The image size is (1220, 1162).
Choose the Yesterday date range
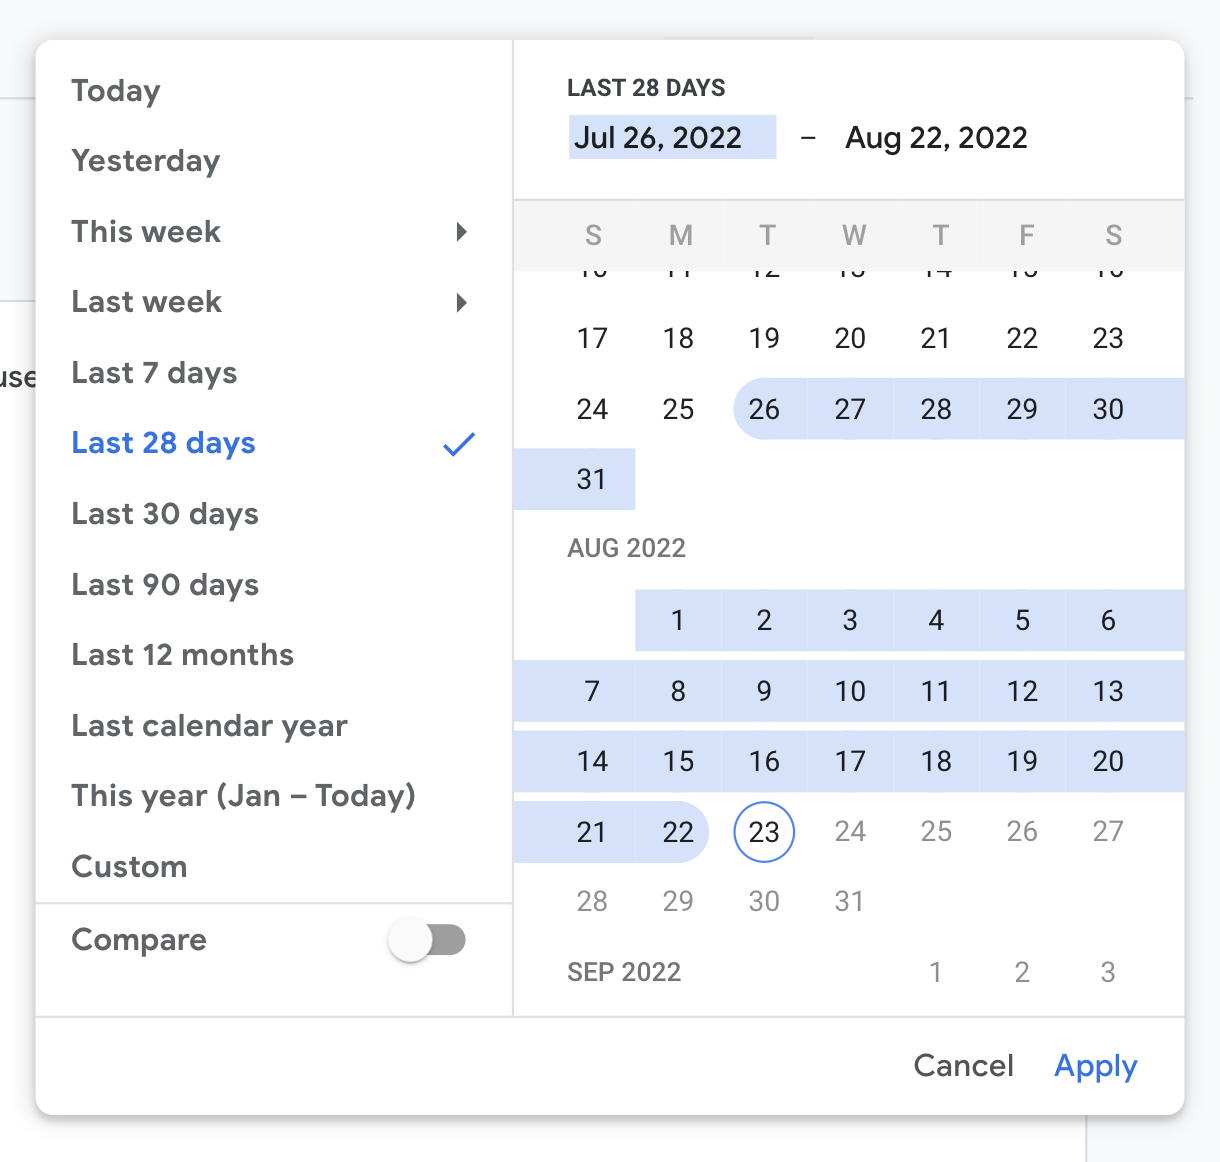[x=146, y=161]
